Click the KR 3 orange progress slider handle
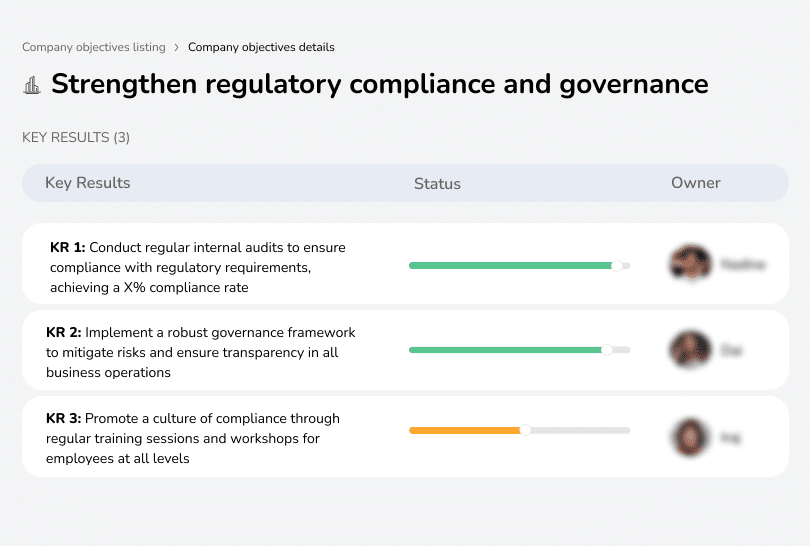The height and width of the screenshot is (546, 810). coord(525,430)
